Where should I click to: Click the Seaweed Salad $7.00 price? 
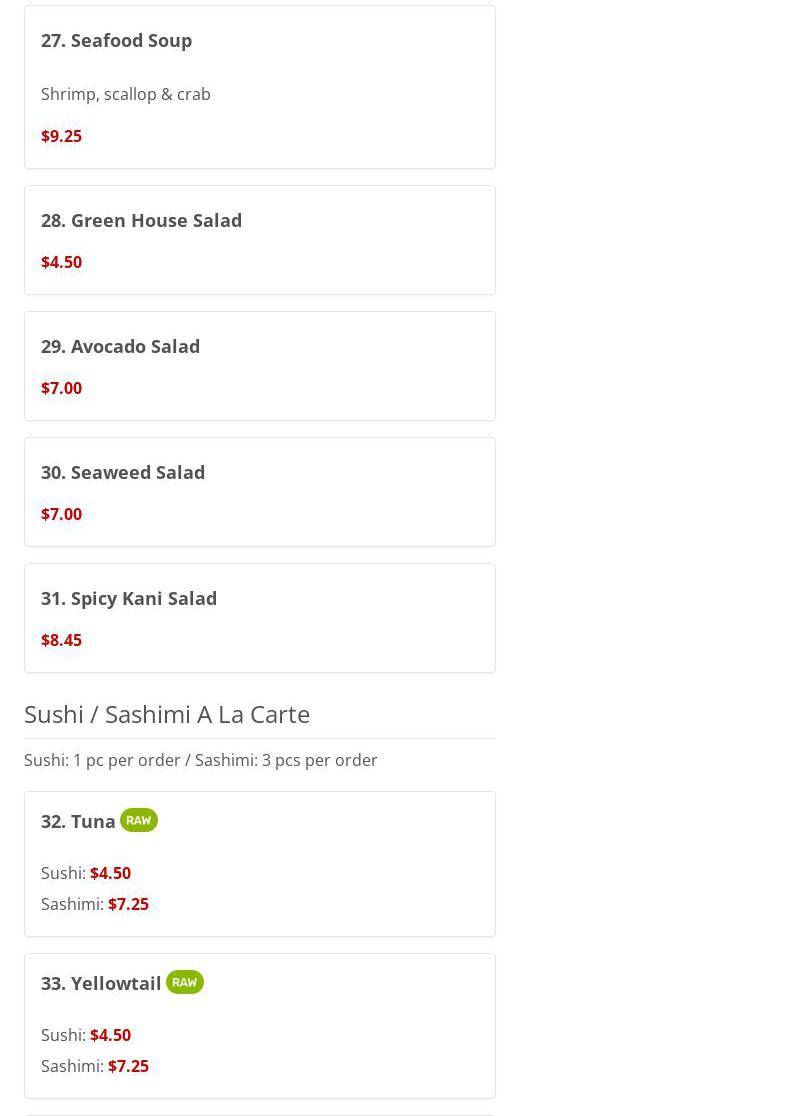[x=61, y=514]
